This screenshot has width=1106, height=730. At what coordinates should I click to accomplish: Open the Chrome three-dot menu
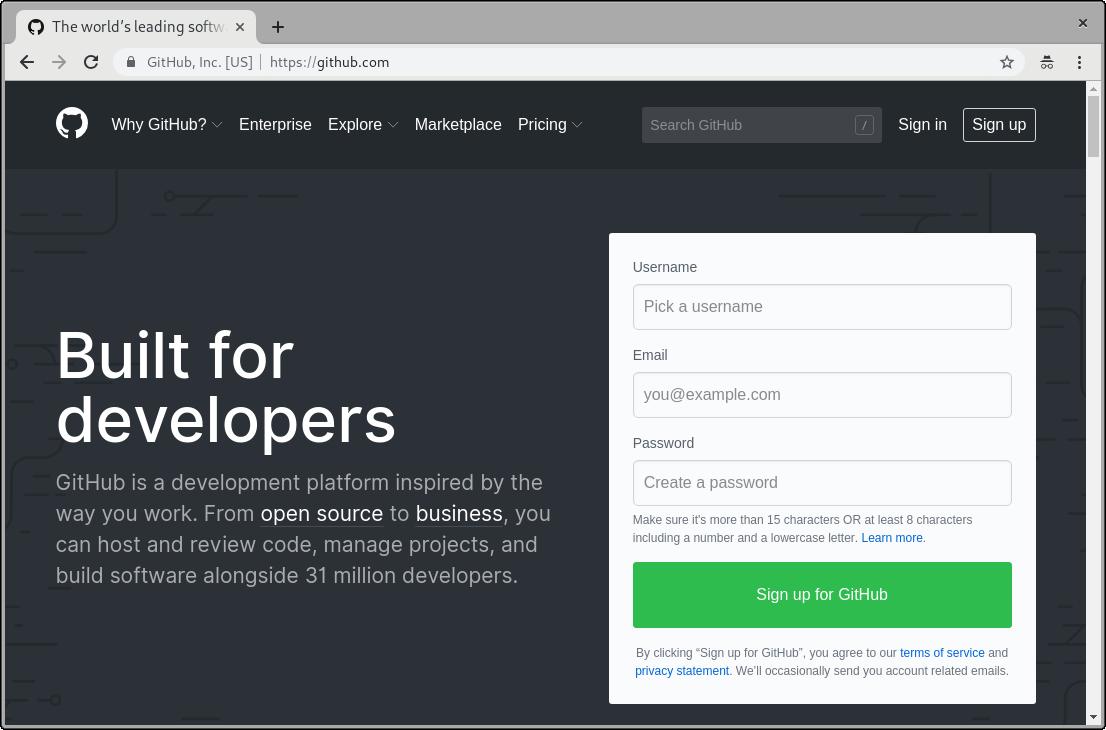pos(1079,62)
